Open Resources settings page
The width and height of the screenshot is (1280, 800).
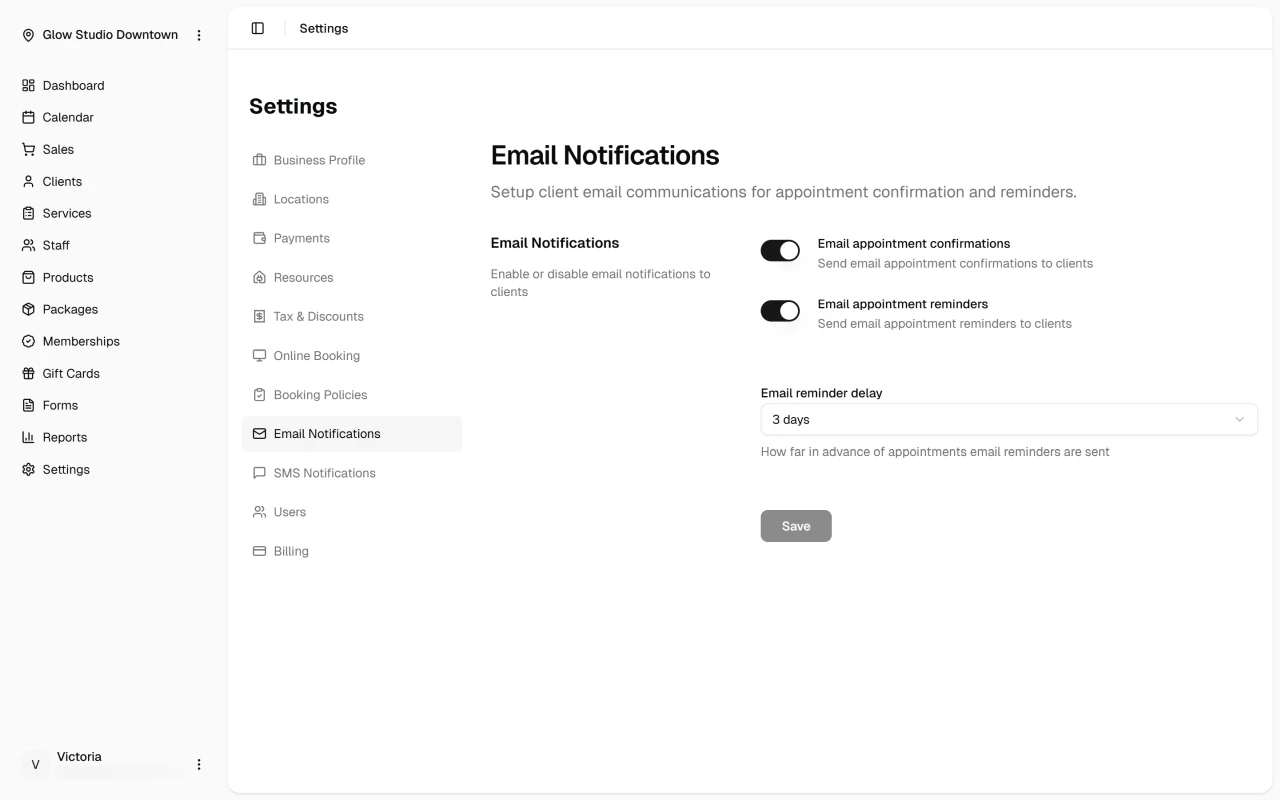(352, 277)
